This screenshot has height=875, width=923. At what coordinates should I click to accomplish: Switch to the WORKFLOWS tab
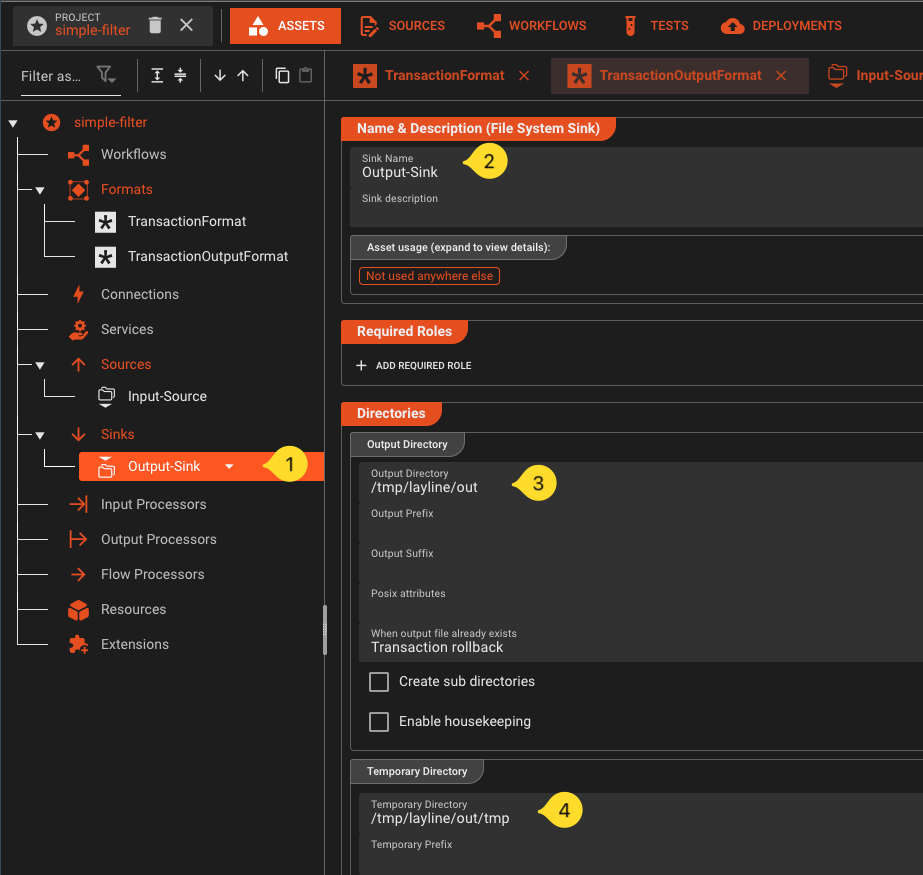click(x=531, y=25)
